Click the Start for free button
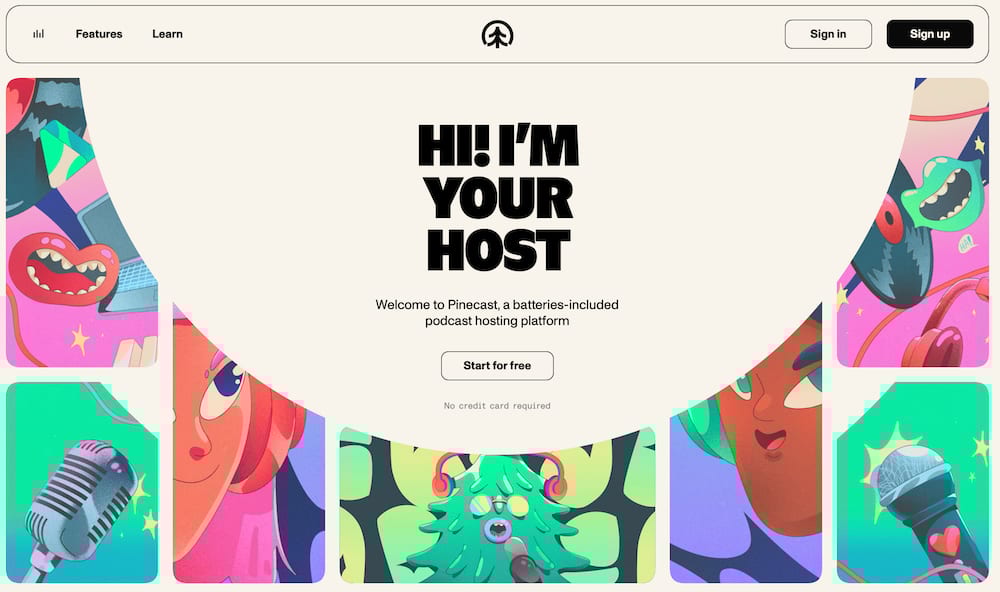The width and height of the screenshot is (1000, 592). click(x=497, y=366)
